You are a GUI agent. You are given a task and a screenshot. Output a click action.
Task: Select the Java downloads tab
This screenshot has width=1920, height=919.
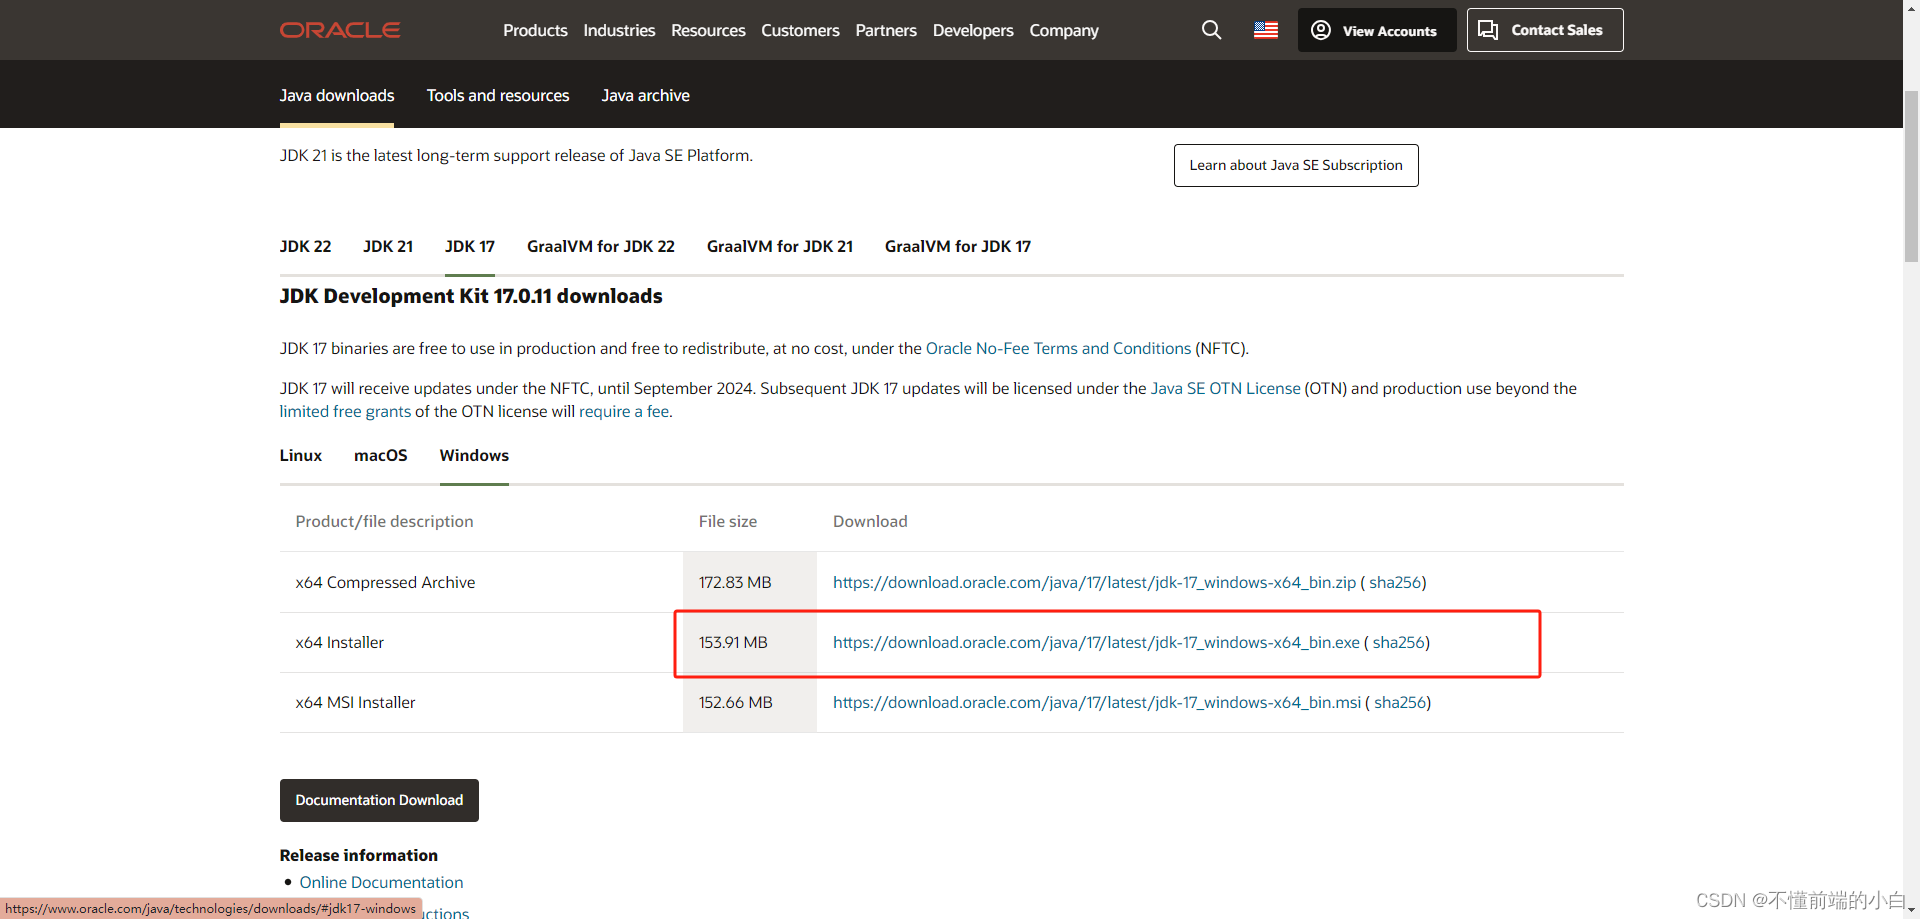pos(337,95)
